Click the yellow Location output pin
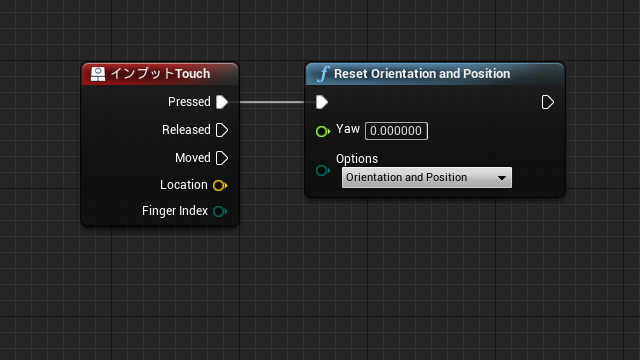 [x=220, y=186]
